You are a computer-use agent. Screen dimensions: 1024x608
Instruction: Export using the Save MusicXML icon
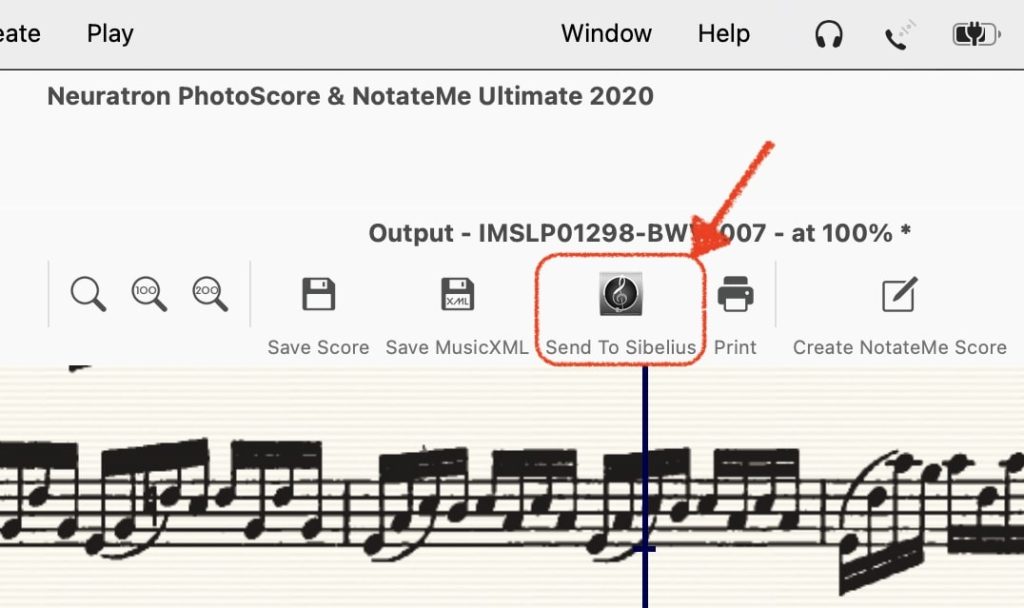point(457,295)
